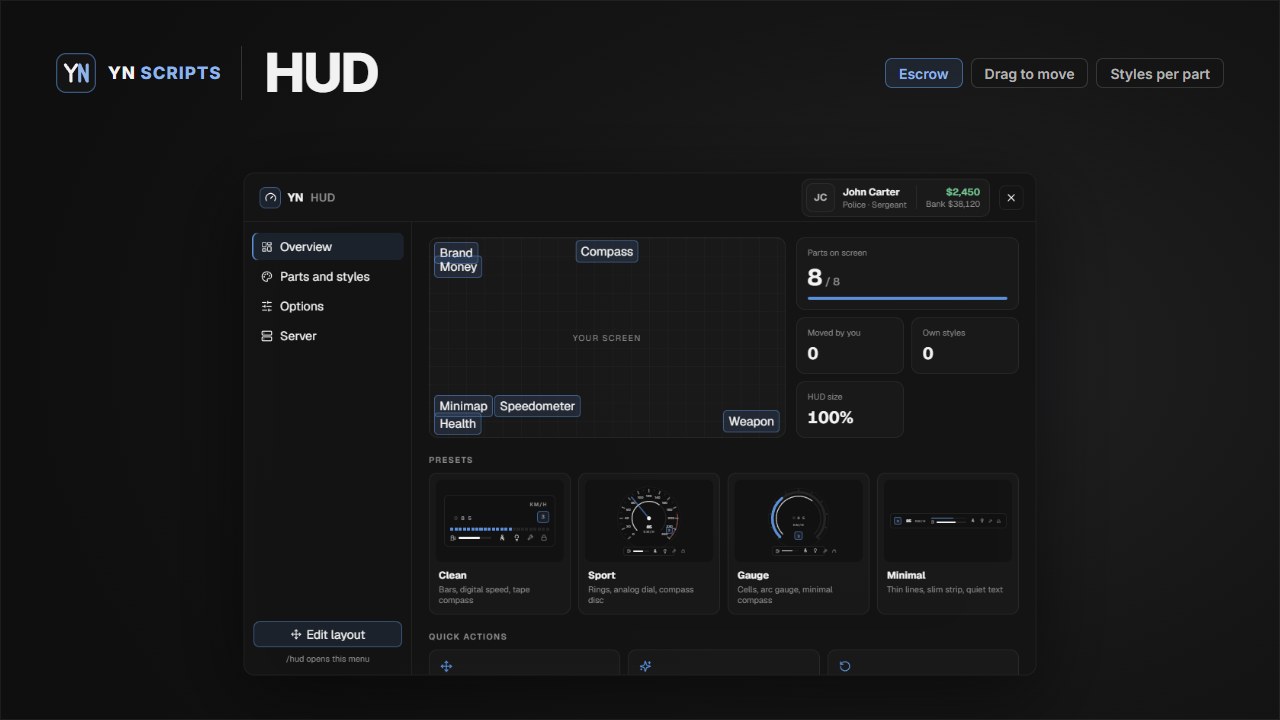Click the John Carter name text

click(x=871, y=192)
